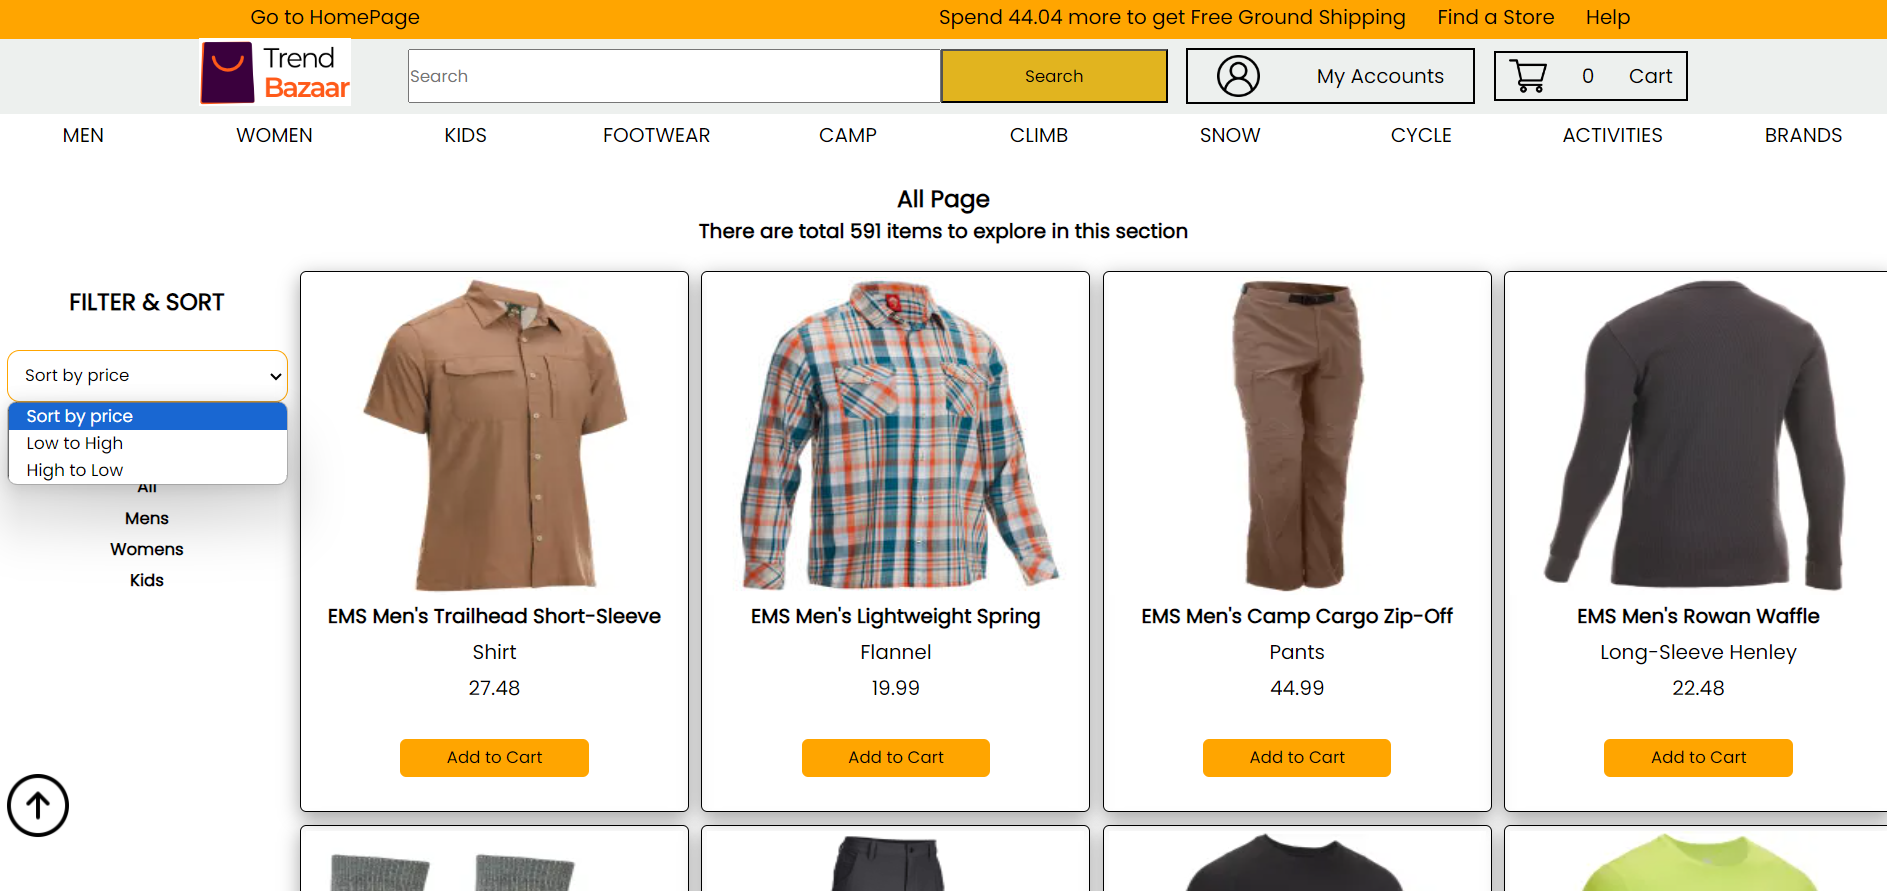Add Camp Cargo Zip-Off Pants to cart
Image resolution: width=1887 pixels, height=891 pixels.
pos(1297,758)
